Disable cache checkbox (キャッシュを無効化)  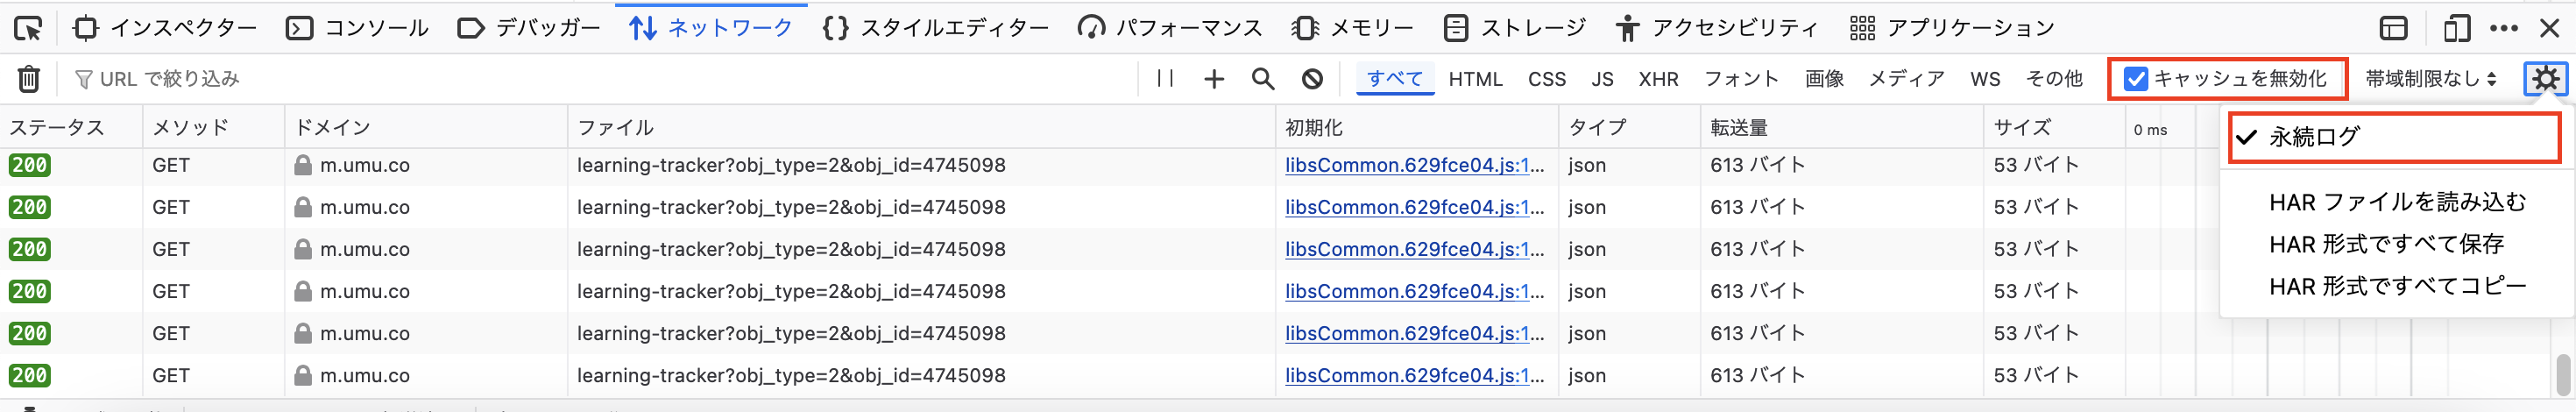(2135, 78)
